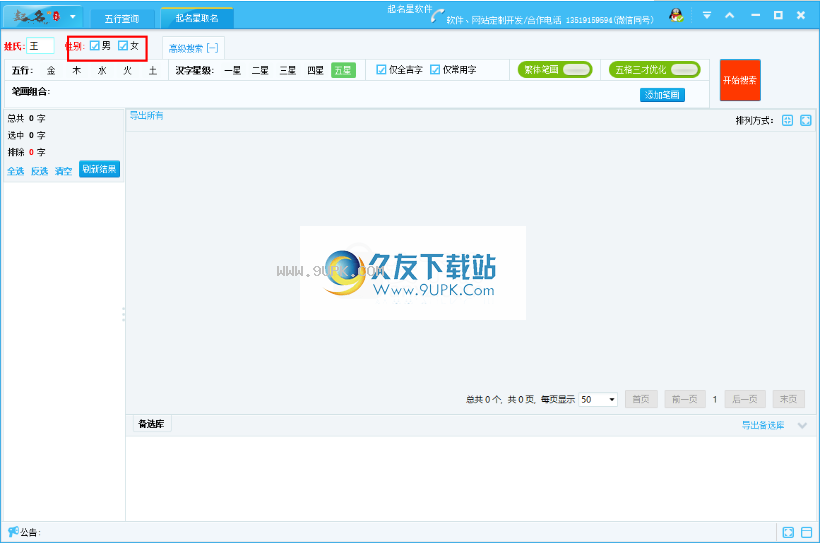Image resolution: width=826 pixels, height=547 pixels.
Task: Select the 木 five-element option
Action: tap(77, 70)
